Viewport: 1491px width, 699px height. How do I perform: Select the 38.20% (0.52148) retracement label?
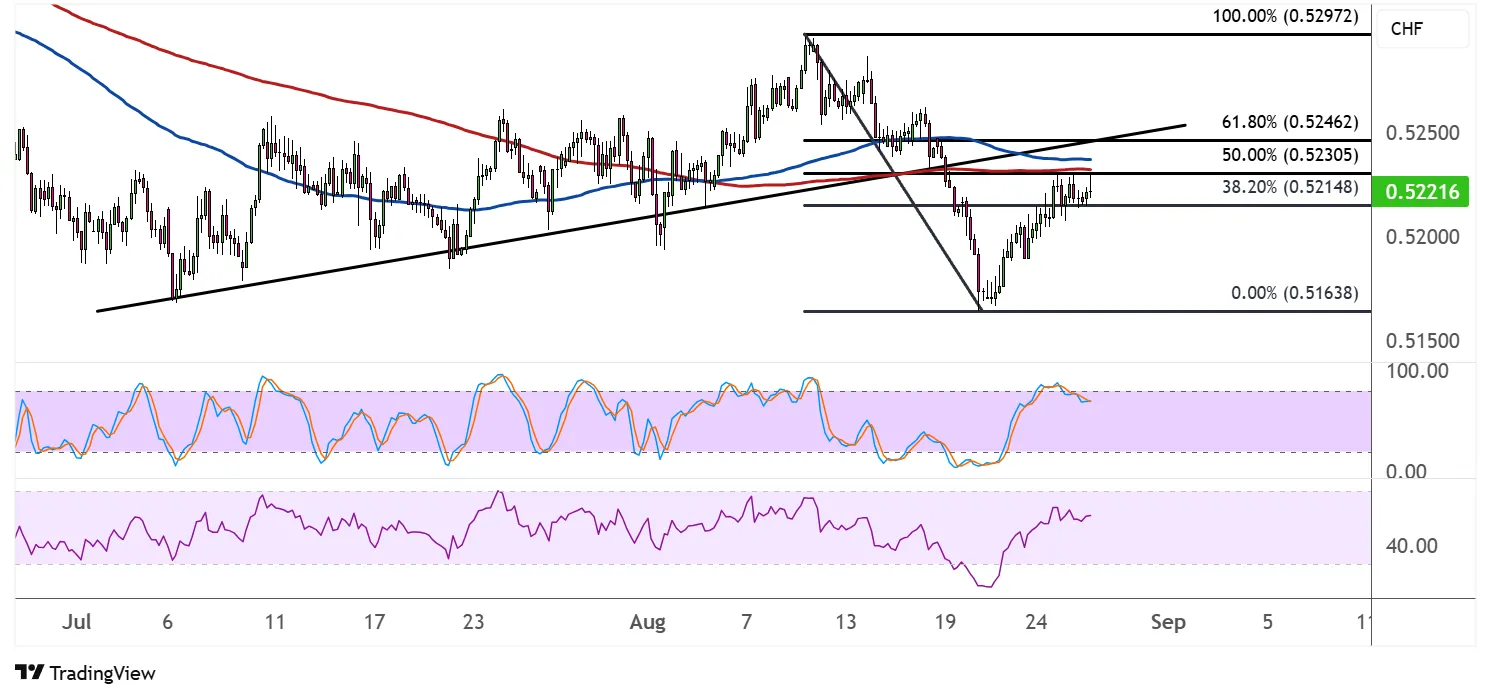1289,187
